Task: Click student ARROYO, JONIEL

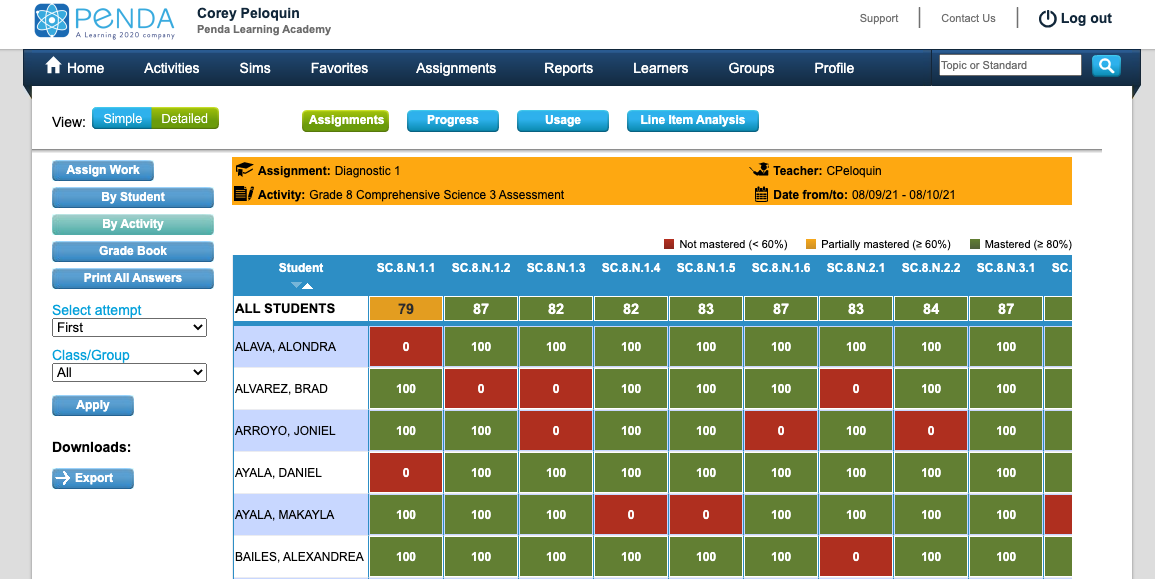Action: pyautogui.click(x=285, y=431)
